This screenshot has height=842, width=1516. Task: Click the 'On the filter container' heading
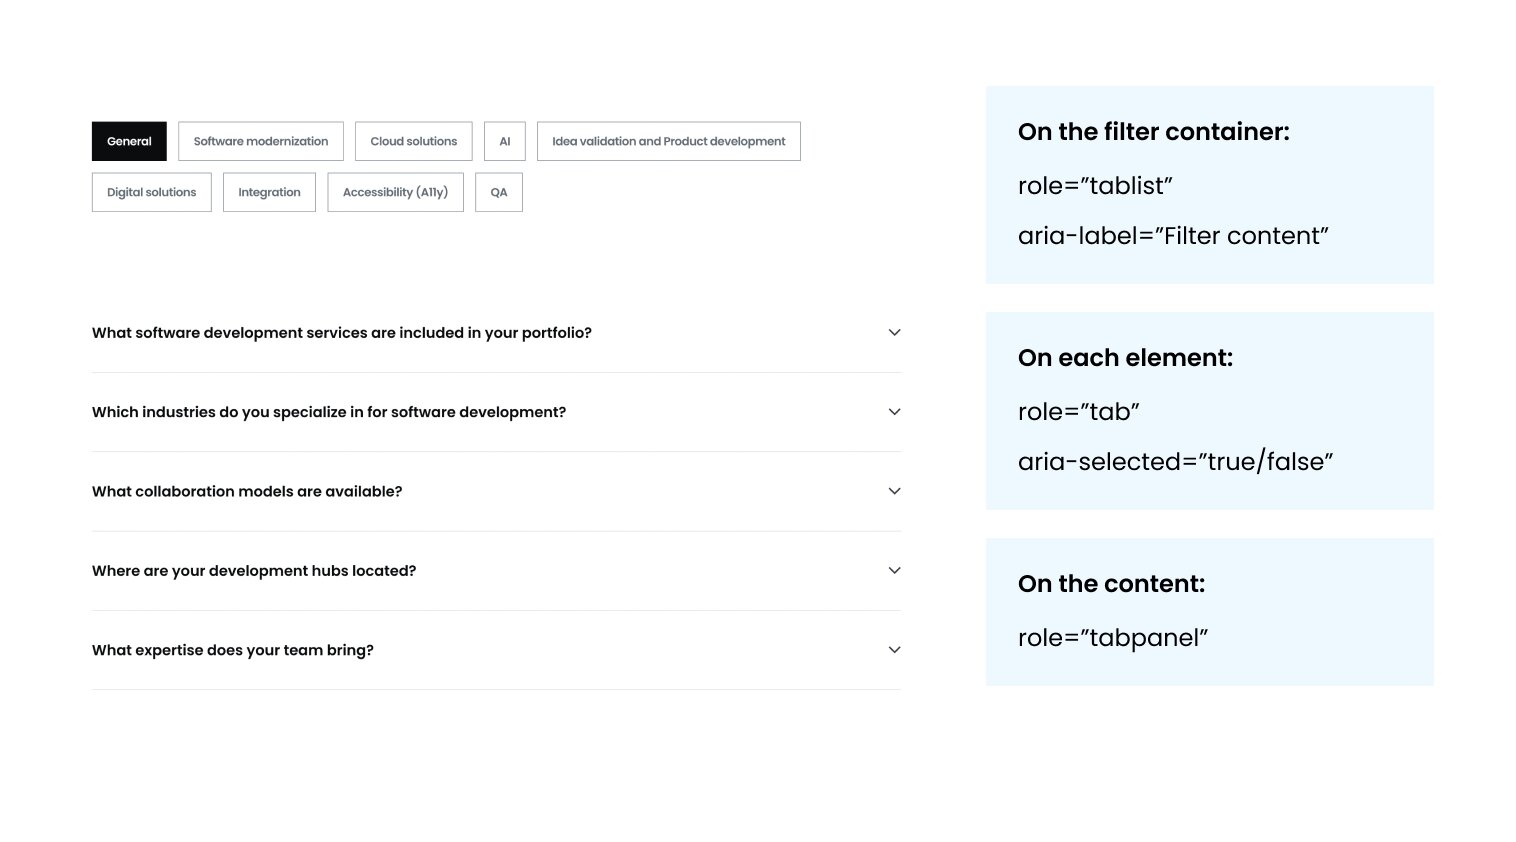pos(1153,132)
